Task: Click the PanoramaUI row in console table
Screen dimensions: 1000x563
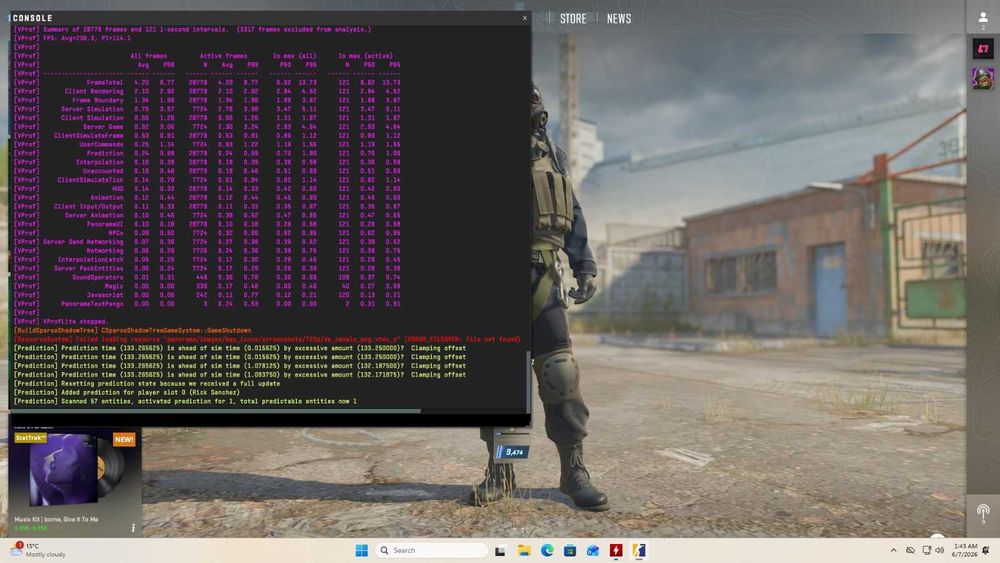Action: click(x=207, y=224)
